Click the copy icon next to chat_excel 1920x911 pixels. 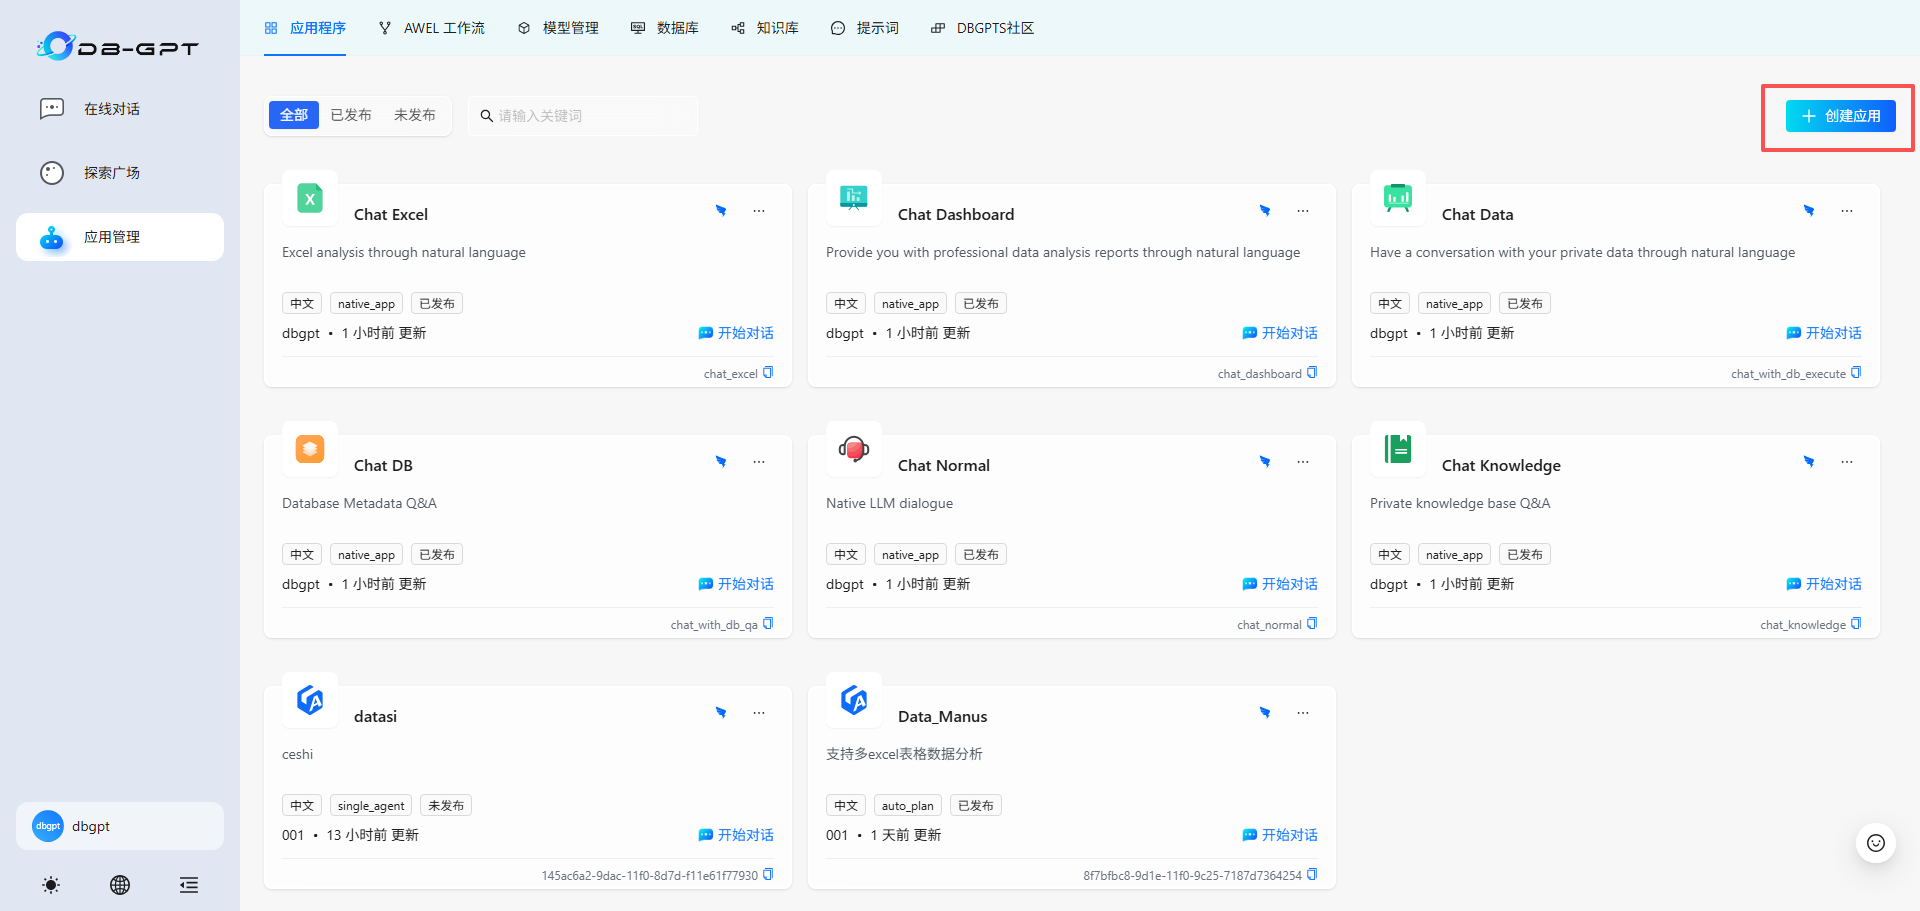tap(768, 373)
